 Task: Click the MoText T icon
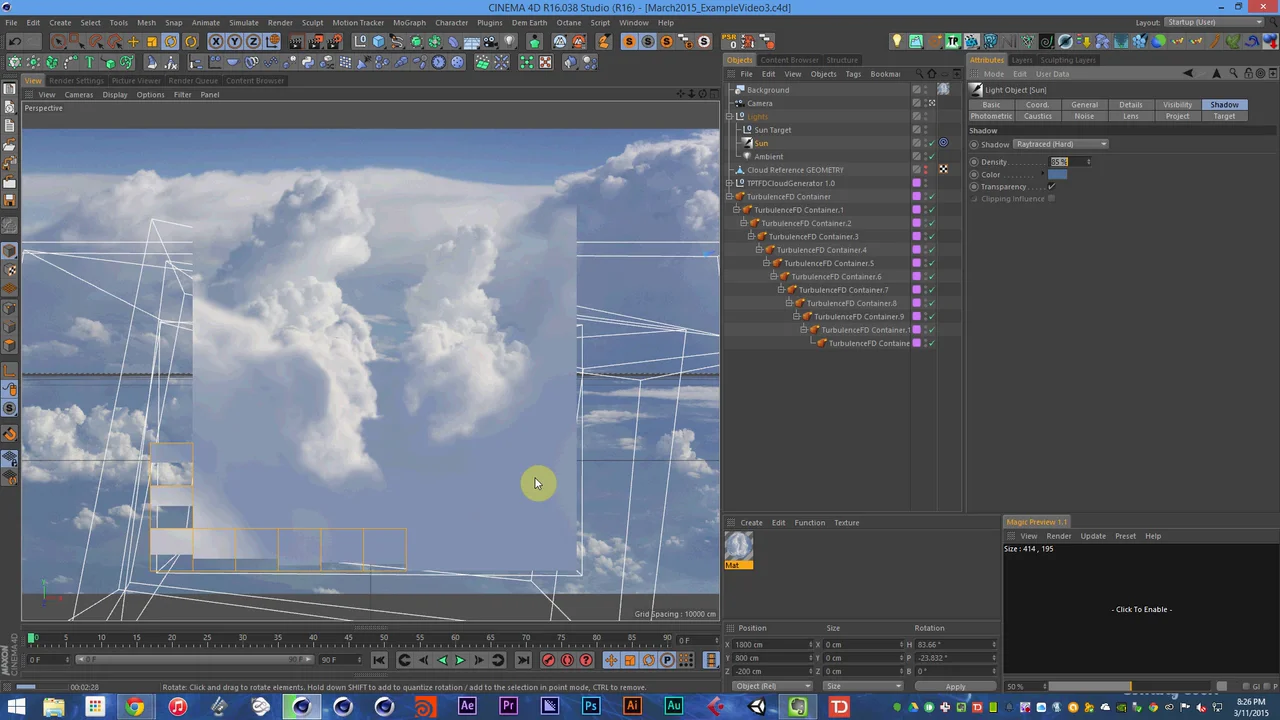(89, 62)
